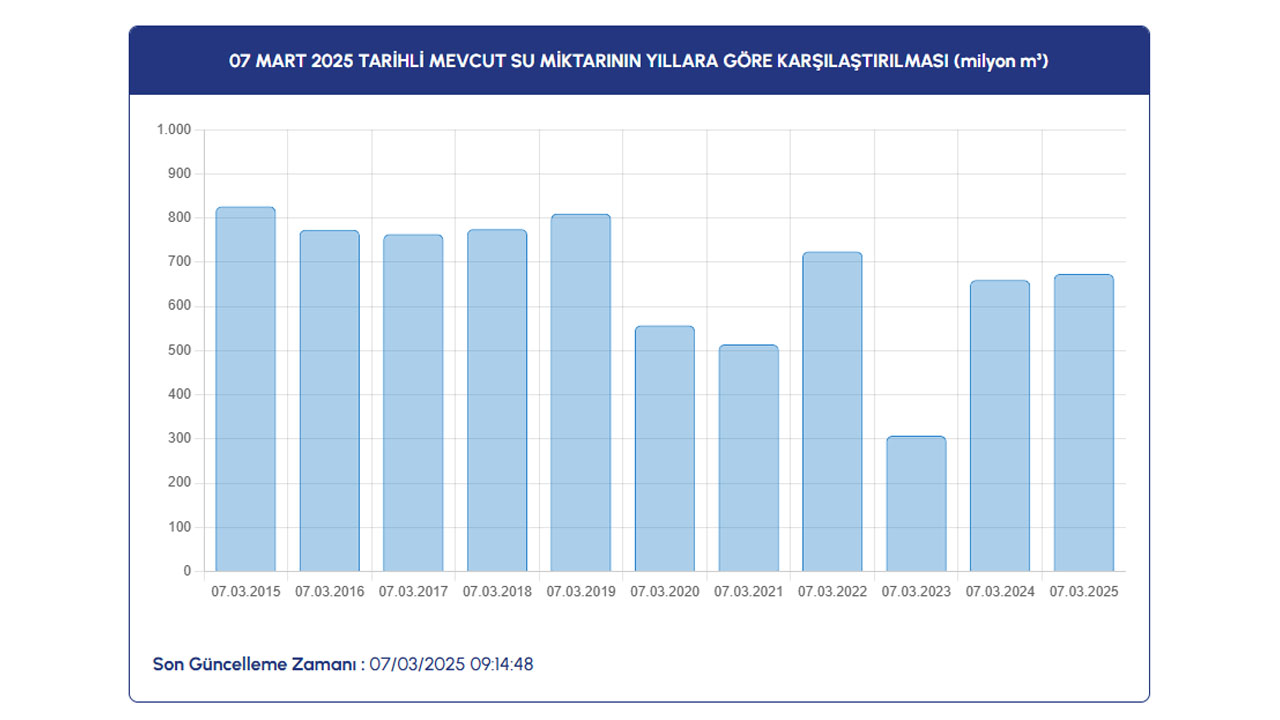
Task: Click the 'Son Güncelleme Zamanı' label
Action: tap(258, 664)
